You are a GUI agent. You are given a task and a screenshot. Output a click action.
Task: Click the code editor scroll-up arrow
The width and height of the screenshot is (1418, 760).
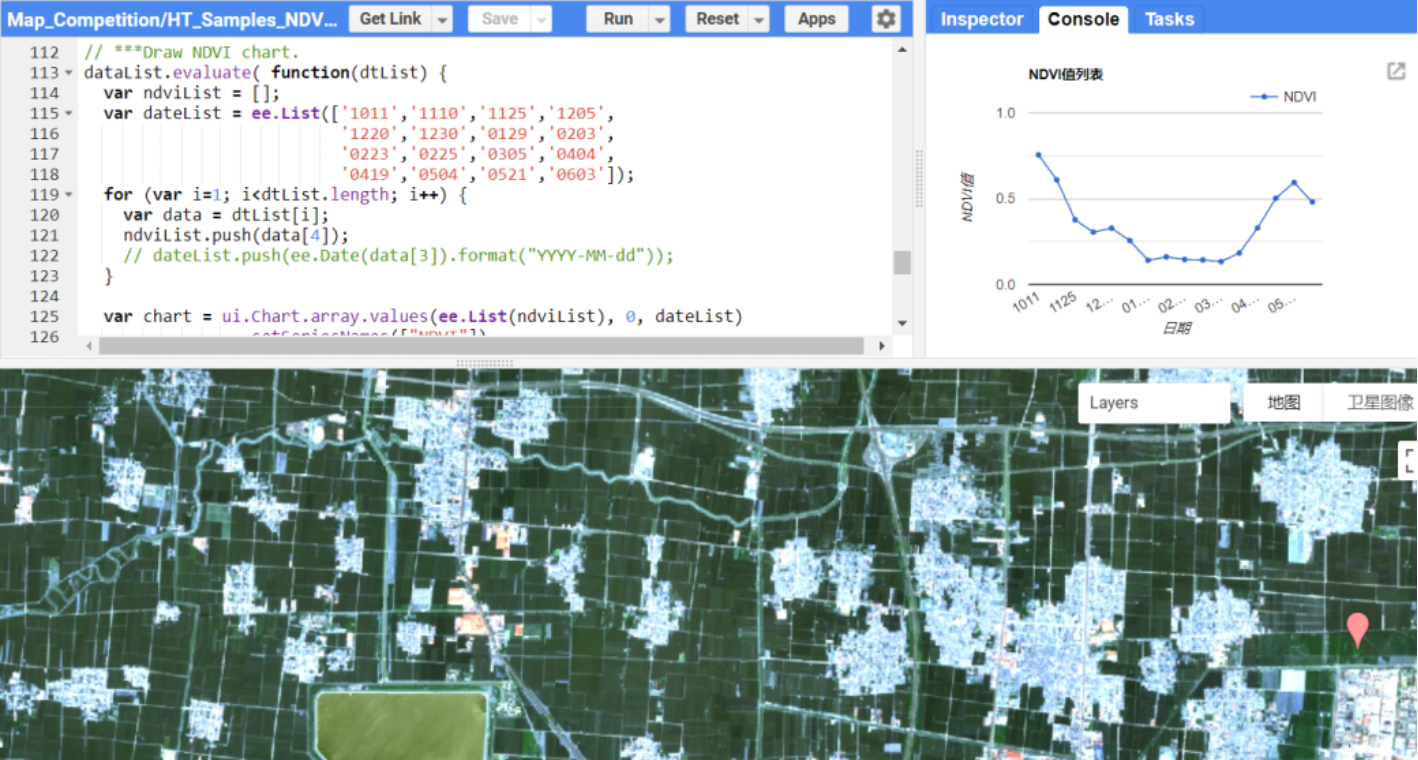(902, 50)
